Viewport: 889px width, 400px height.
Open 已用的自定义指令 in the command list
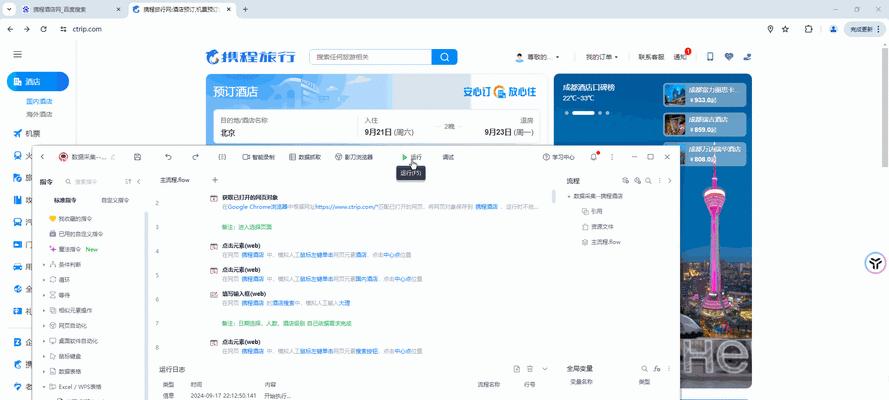point(76,233)
